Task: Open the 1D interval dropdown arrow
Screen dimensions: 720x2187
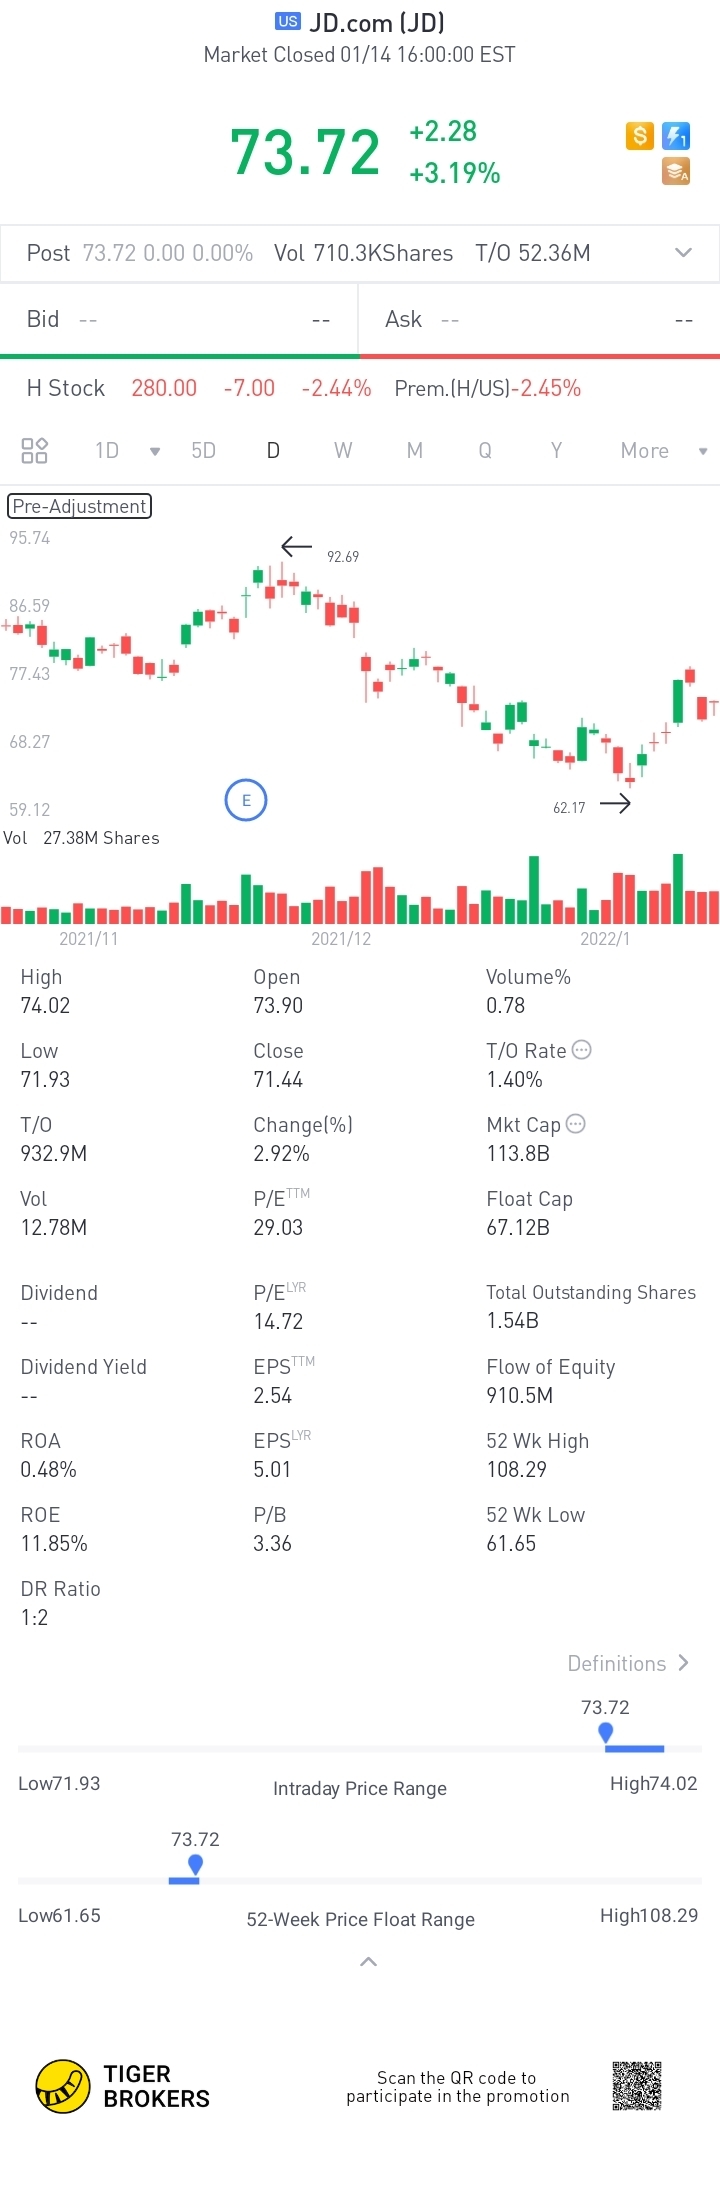Action: (x=155, y=451)
